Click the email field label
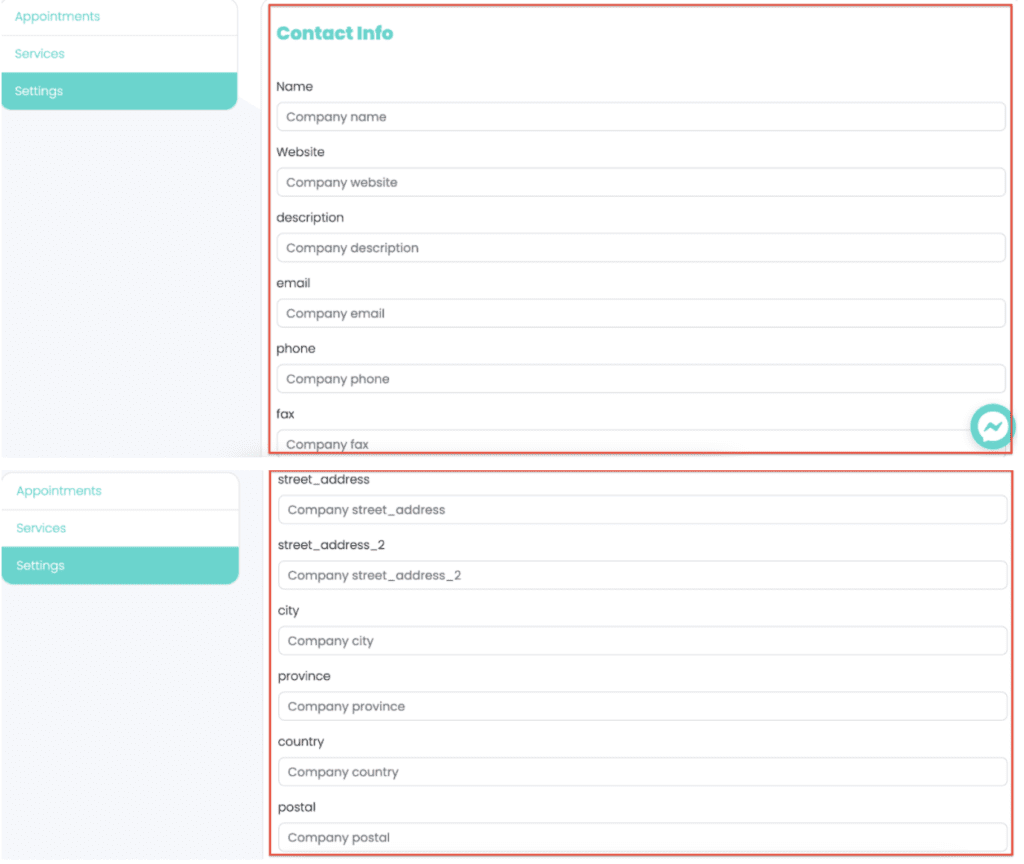The width and height of the screenshot is (1024, 864). click(x=293, y=283)
